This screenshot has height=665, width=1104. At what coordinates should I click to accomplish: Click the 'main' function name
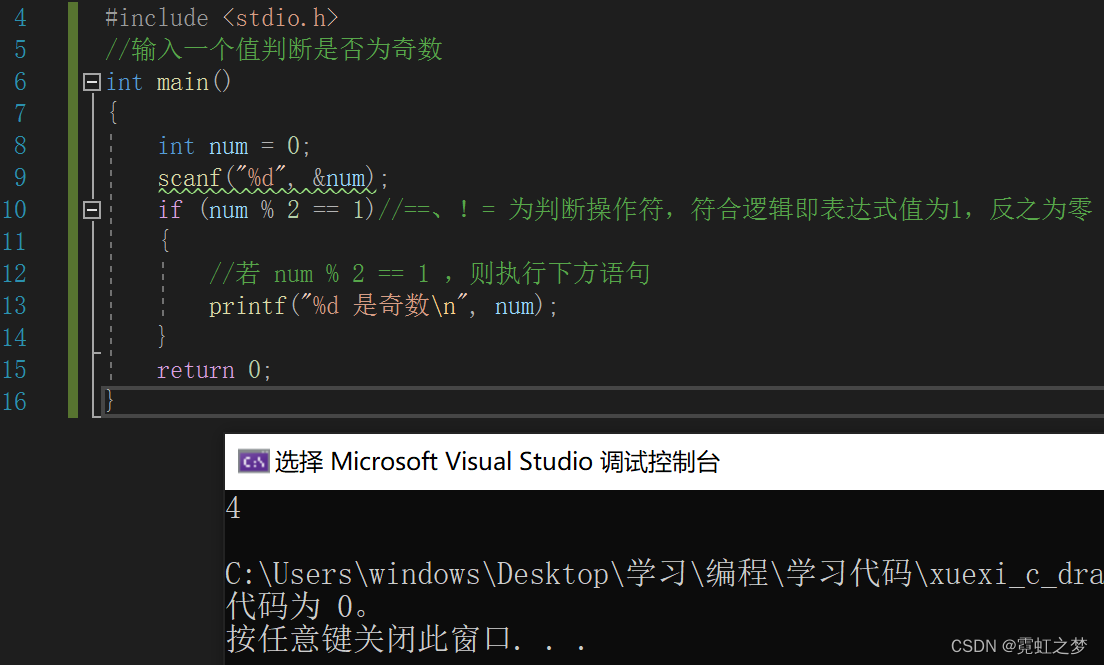[x=183, y=82]
